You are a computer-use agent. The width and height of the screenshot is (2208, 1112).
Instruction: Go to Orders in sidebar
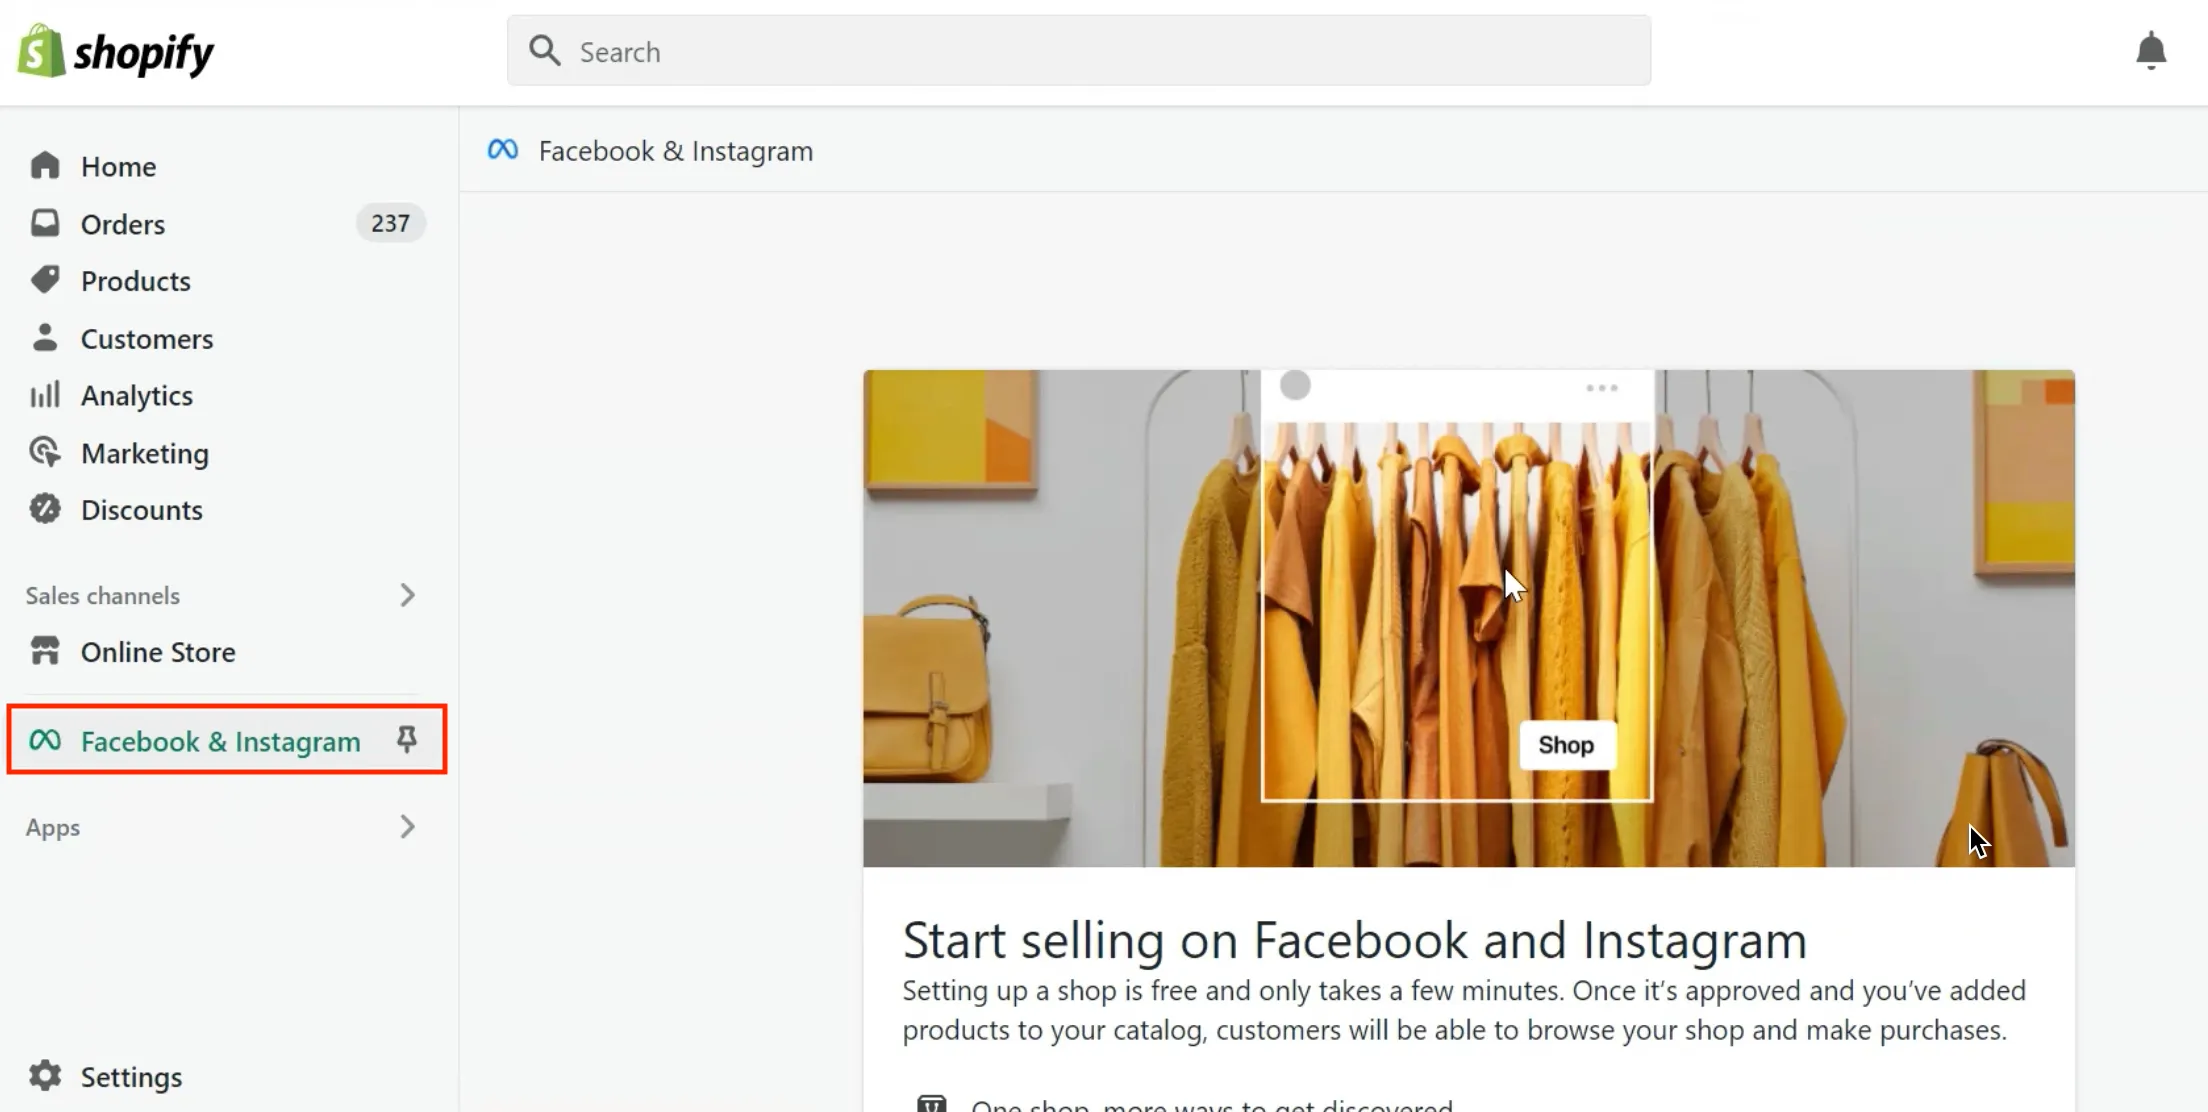122,224
